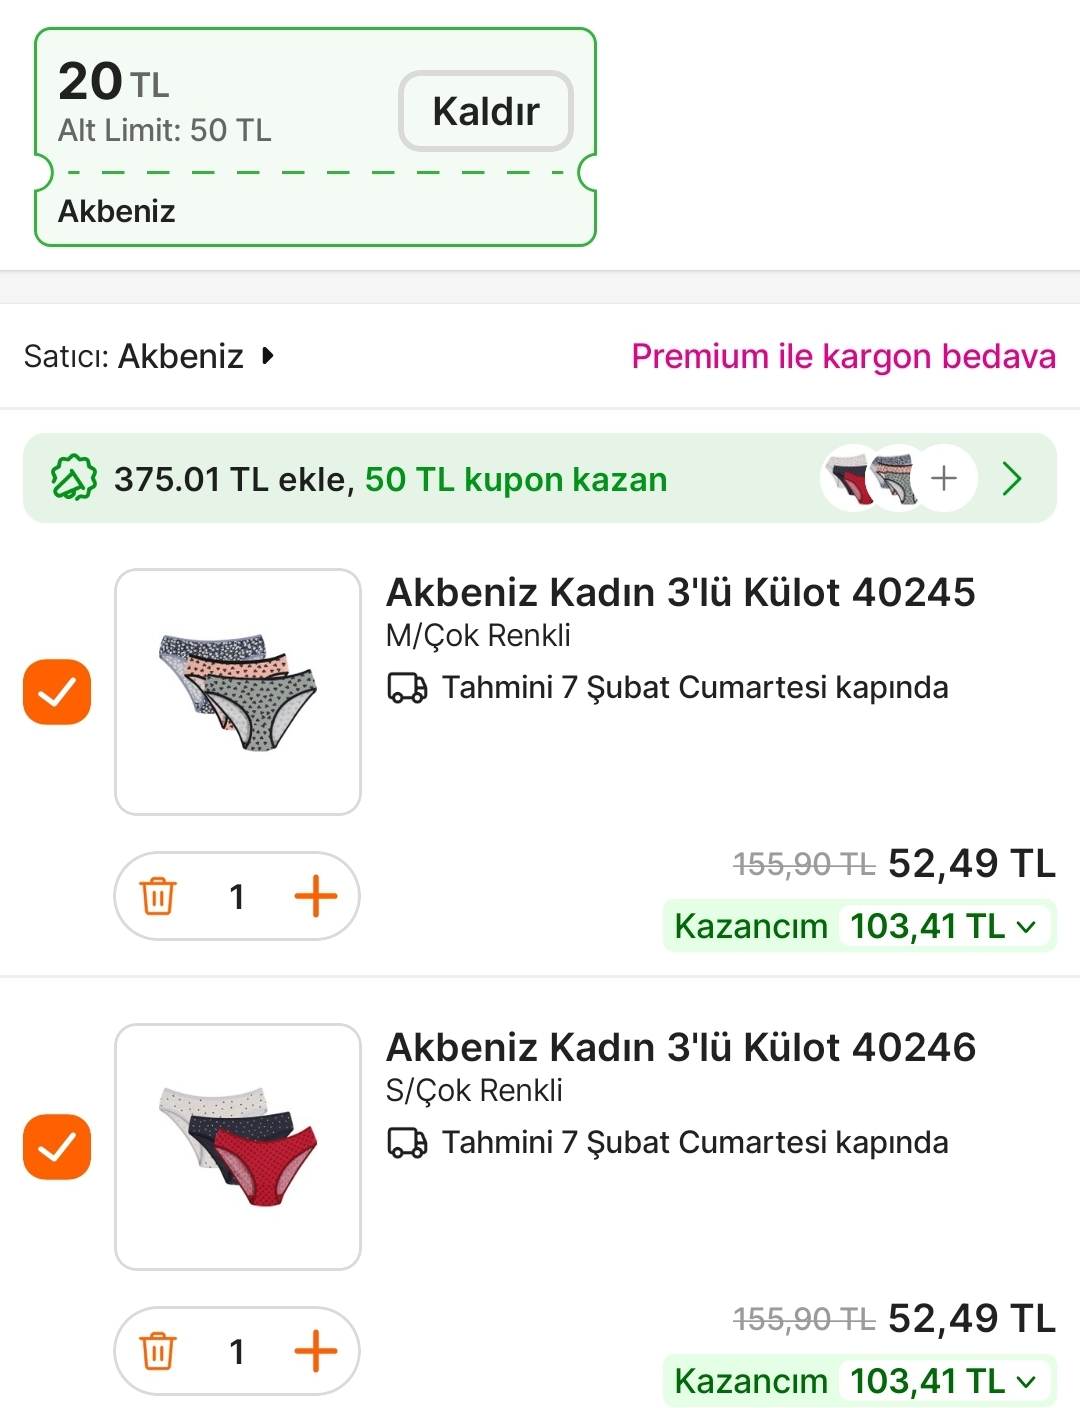Click delivery truck icon for Külot 40245

(407, 688)
